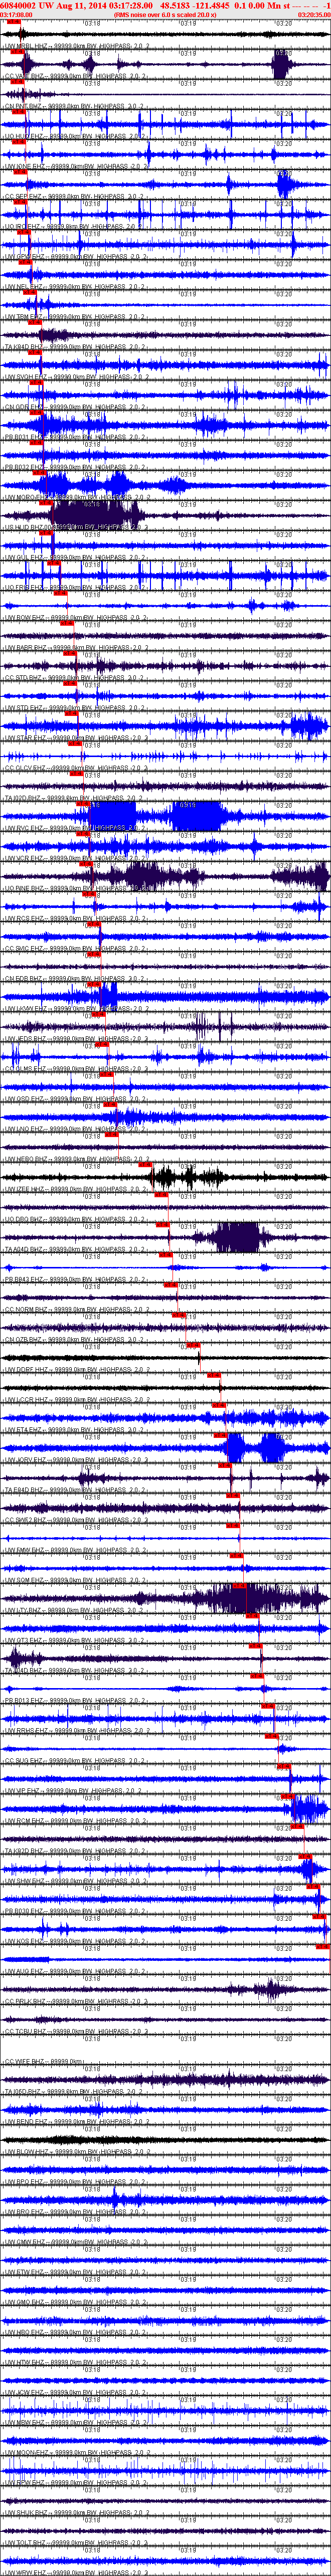The width and height of the screenshot is (331, 2576).
Task: Click the RMS noise scaling note
Action: pos(165,15)
